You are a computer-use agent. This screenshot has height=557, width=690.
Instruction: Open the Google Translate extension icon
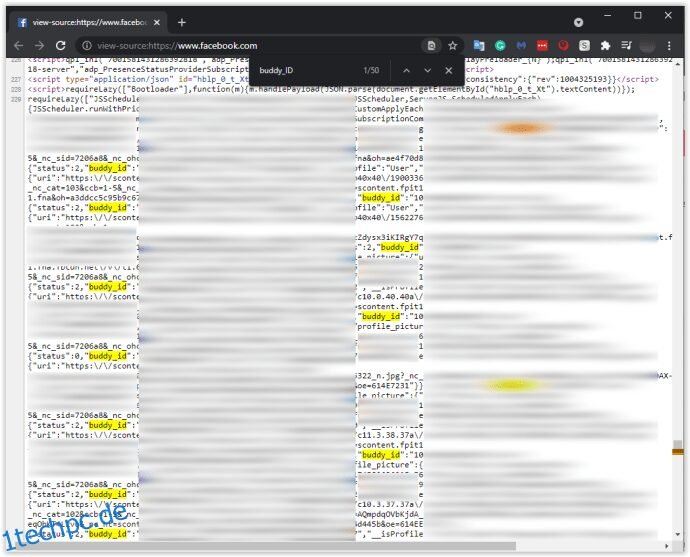pyautogui.click(x=479, y=45)
